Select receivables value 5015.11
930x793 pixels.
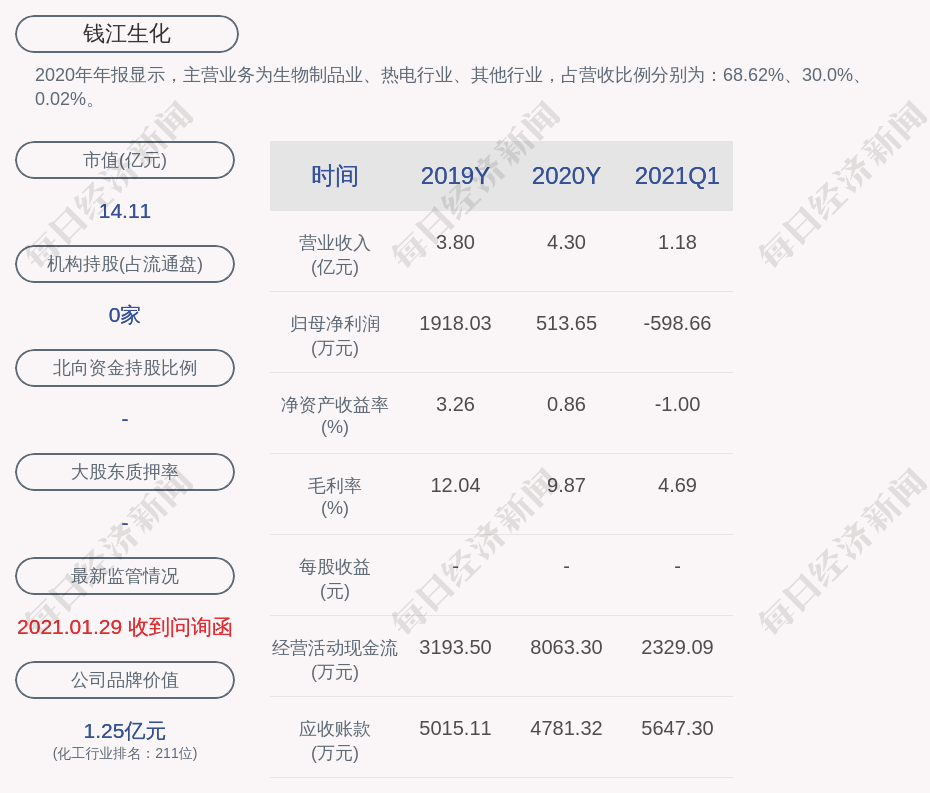click(456, 728)
